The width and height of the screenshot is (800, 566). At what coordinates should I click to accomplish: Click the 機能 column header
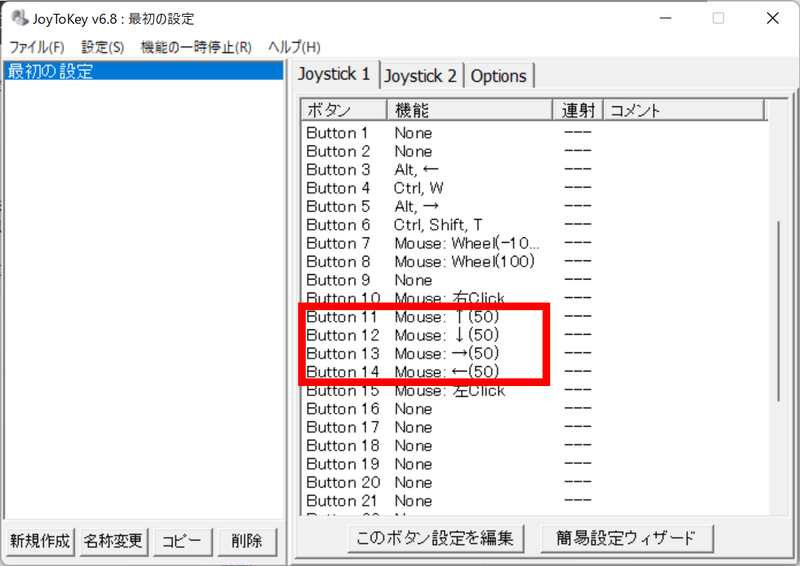470,110
